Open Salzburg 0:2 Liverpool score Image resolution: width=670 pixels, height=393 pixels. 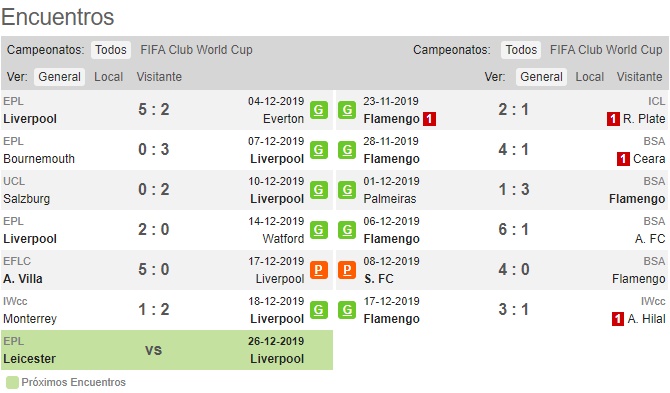point(154,190)
